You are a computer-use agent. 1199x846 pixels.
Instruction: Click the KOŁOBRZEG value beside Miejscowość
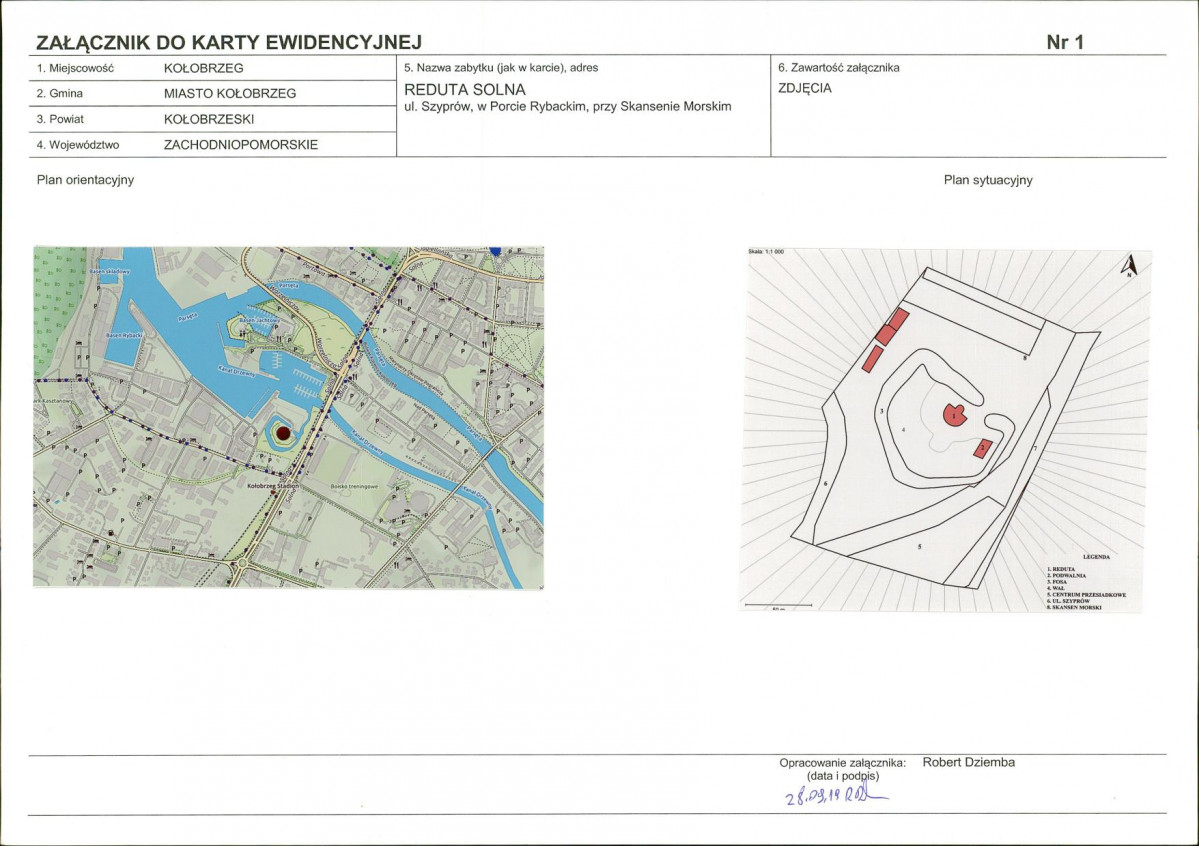coord(203,68)
